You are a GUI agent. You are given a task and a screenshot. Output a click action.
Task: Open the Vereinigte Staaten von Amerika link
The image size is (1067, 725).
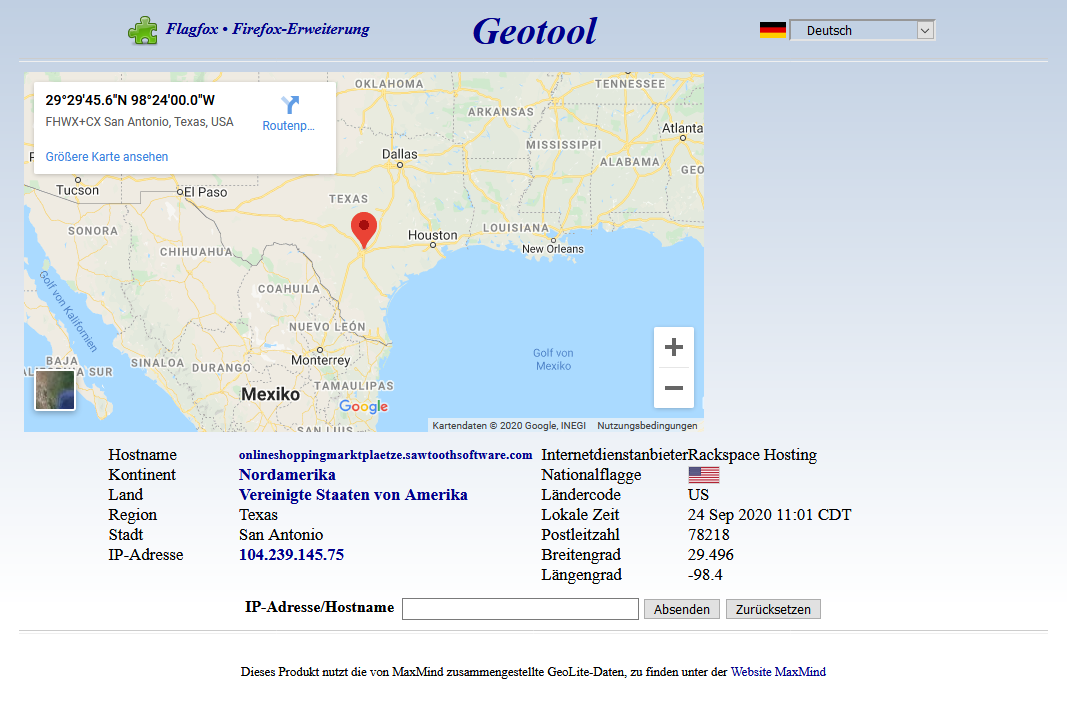[353, 495]
